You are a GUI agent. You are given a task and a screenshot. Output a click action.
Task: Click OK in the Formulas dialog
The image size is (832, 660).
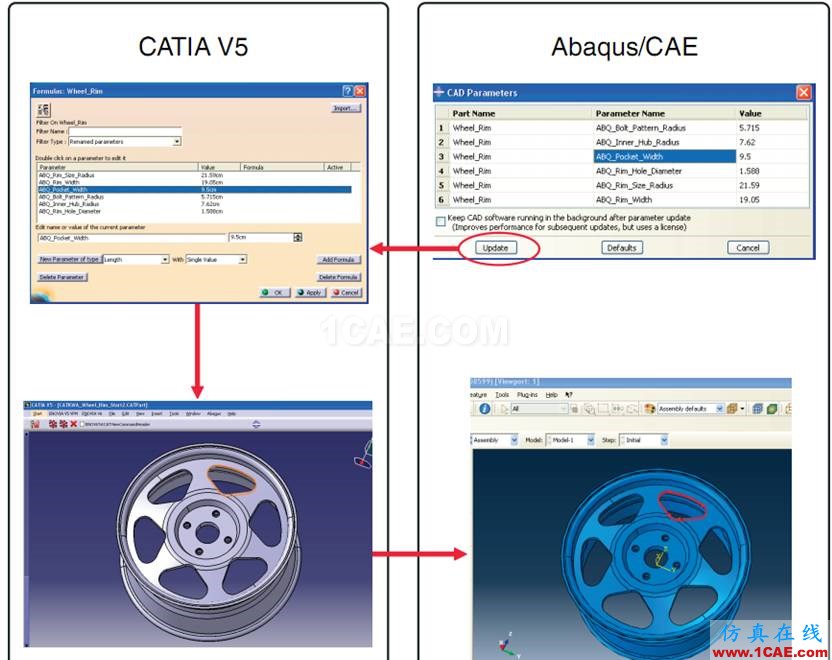click(x=275, y=292)
